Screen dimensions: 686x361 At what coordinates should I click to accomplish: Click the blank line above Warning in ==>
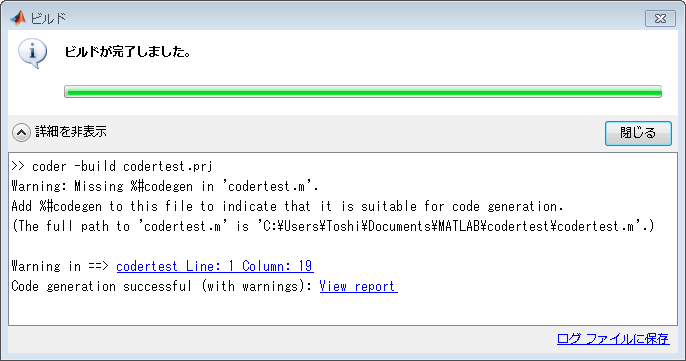[343, 246]
